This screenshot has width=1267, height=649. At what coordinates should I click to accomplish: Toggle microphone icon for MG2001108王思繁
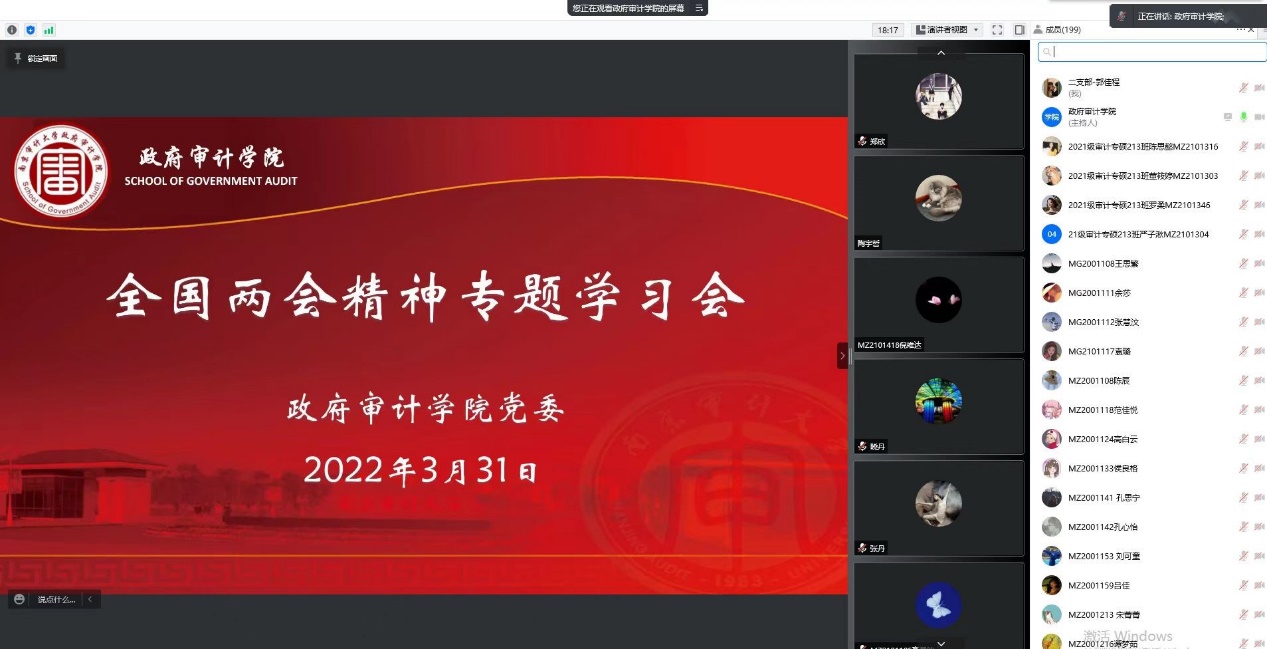1244,264
